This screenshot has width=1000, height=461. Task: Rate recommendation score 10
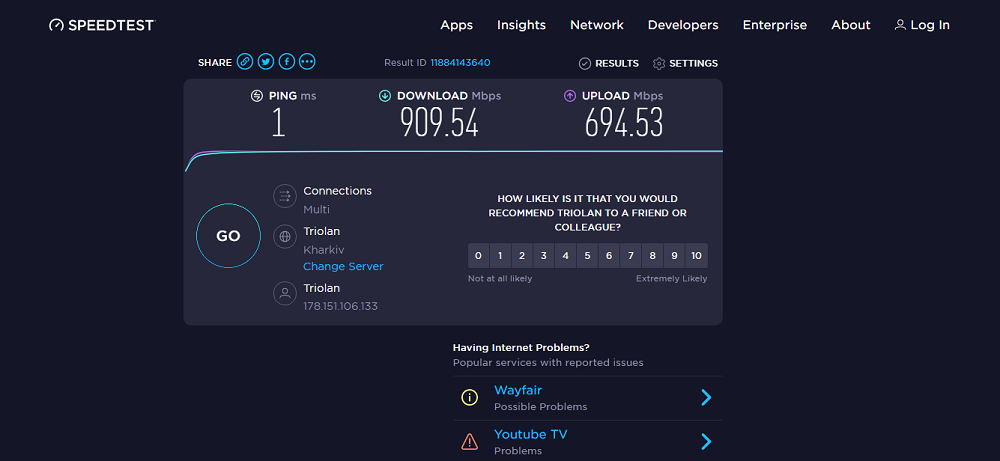[x=696, y=256]
